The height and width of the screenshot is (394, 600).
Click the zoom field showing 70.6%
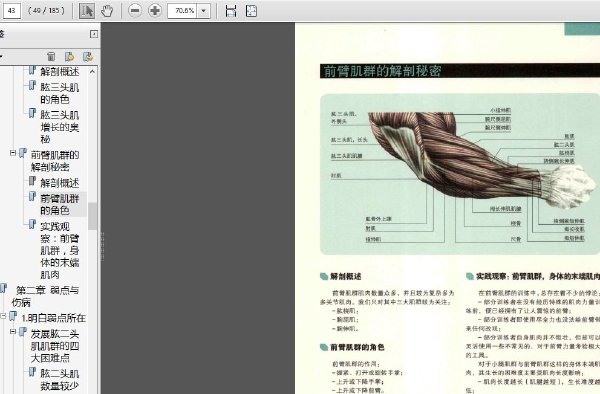click(183, 11)
